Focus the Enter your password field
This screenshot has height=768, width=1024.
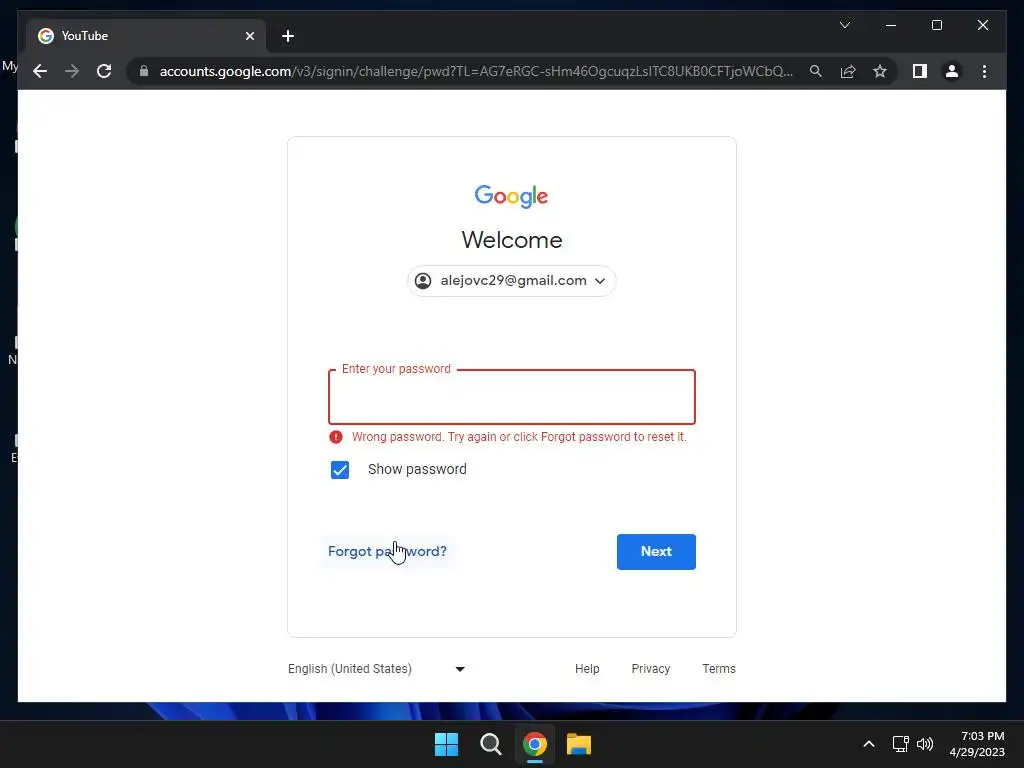(511, 397)
